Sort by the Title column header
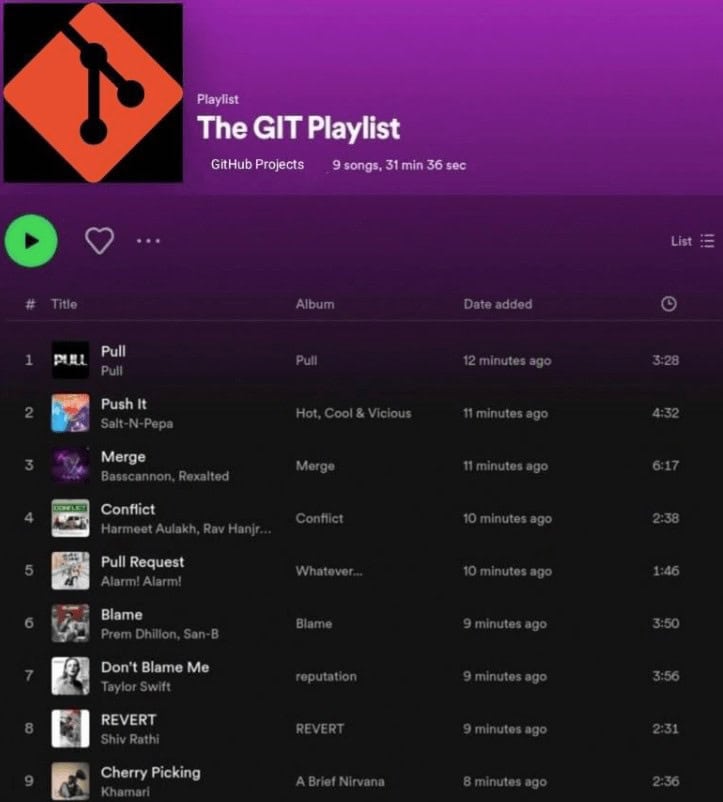 [64, 304]
